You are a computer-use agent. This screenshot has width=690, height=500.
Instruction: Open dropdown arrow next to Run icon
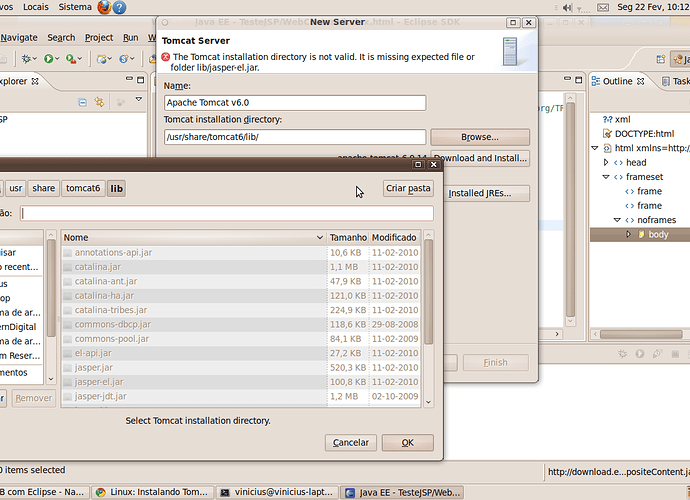(57, 59)
